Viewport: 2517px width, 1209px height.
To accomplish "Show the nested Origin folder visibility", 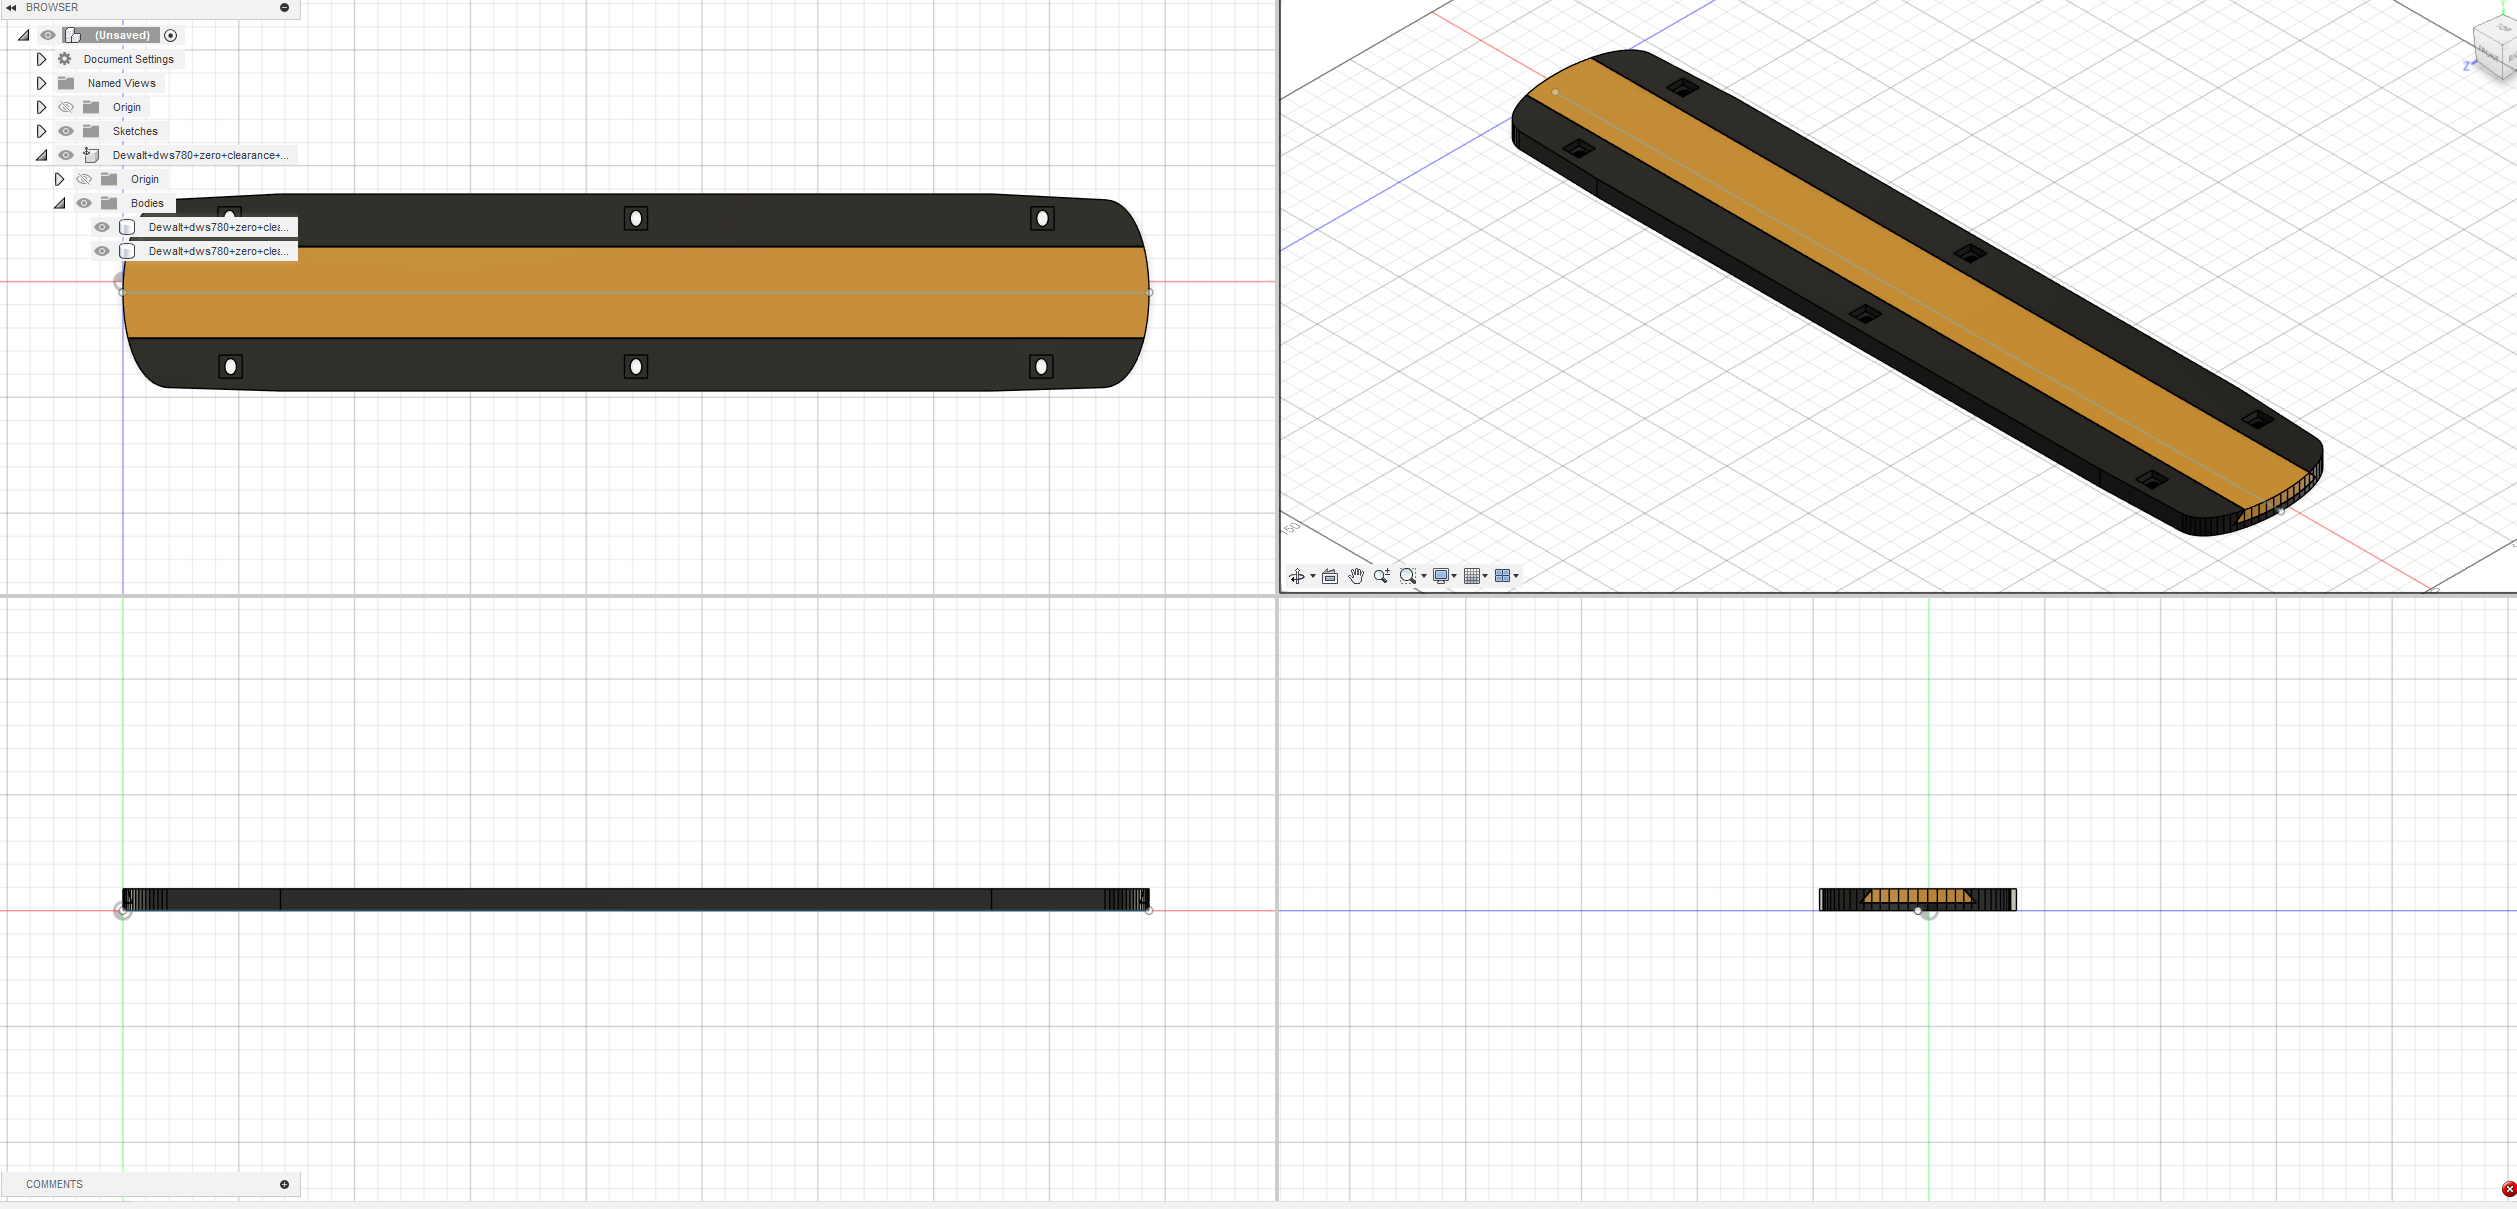I will point(84,179).
